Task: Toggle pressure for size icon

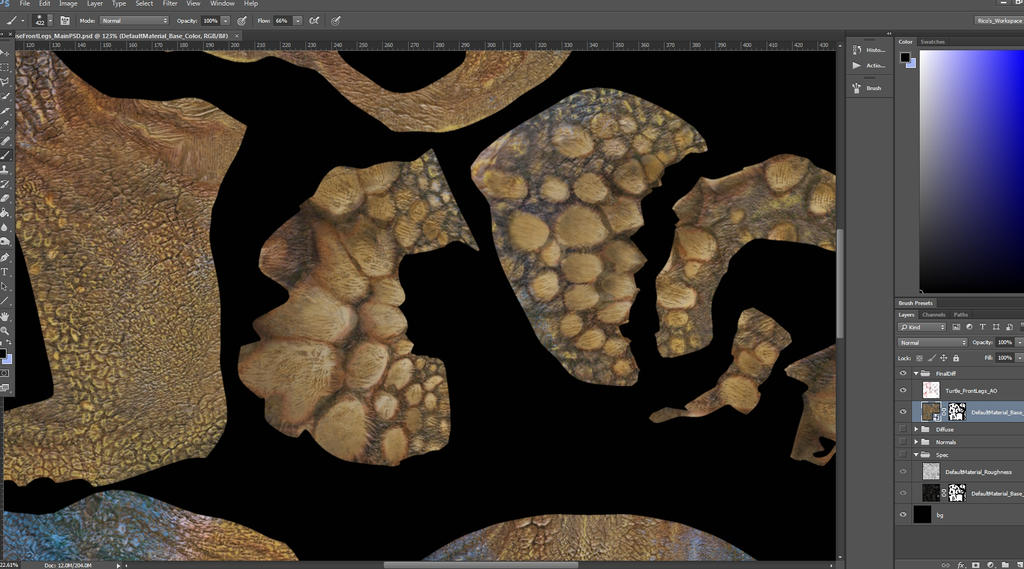Action: click(x=336, y=20)
